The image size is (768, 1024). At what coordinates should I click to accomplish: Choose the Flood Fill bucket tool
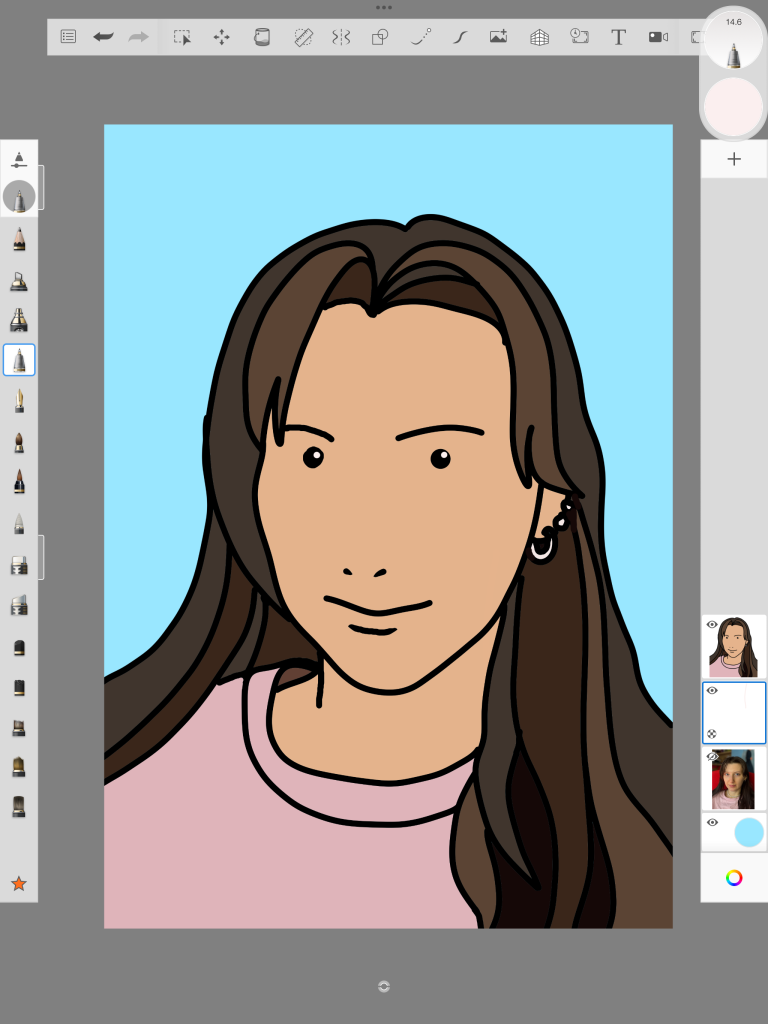(x=262, y=37)
